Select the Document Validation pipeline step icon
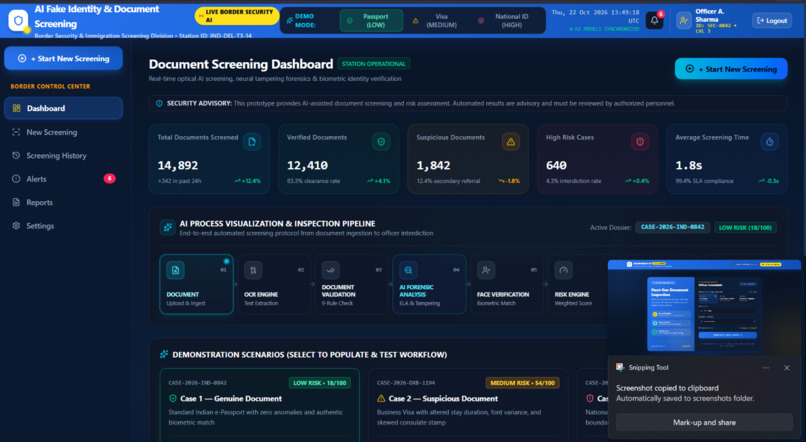Screen dimensions: 806x442 pos(331,270)
